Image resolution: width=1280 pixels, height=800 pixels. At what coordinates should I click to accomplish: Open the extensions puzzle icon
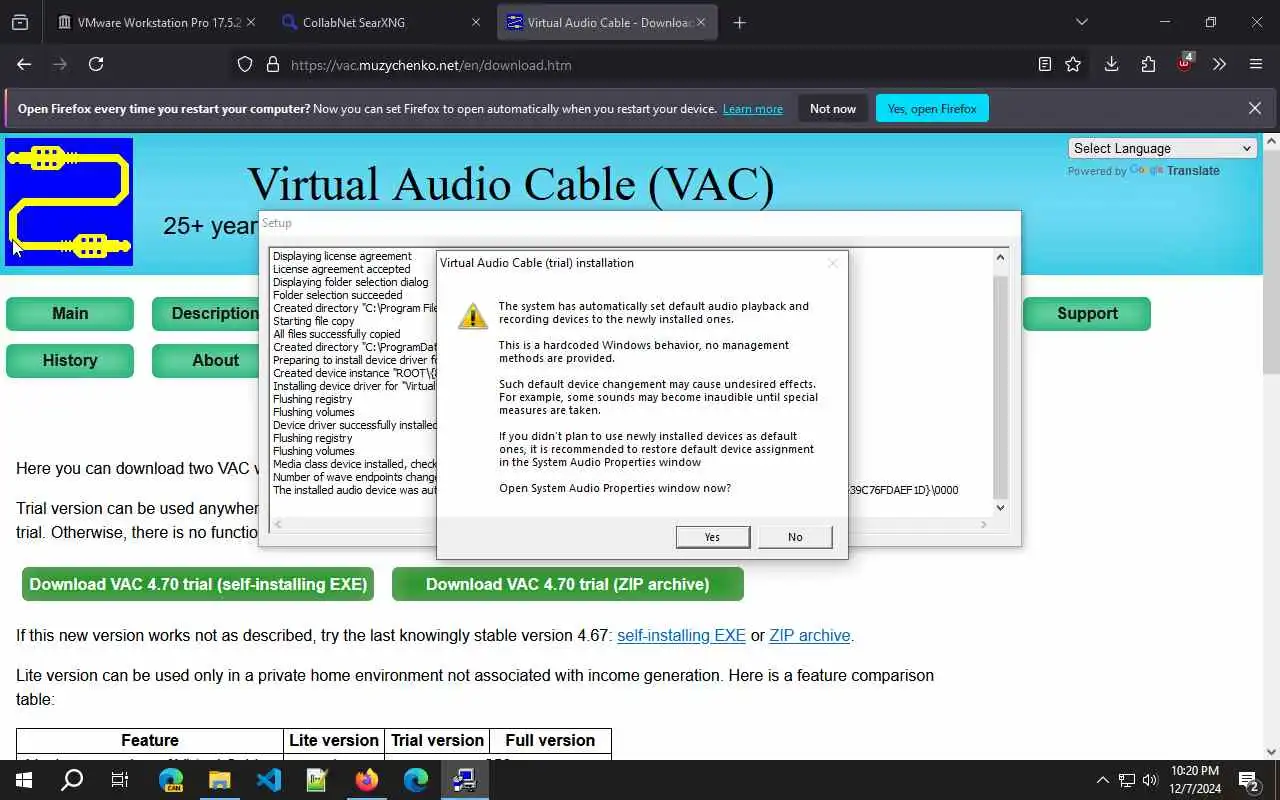(1148, 64)
